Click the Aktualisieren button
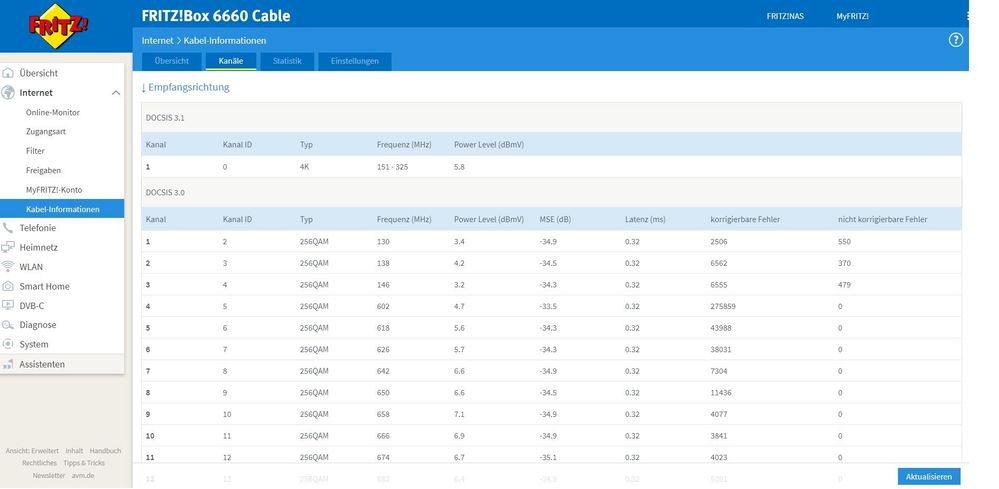 pos(928,477)
